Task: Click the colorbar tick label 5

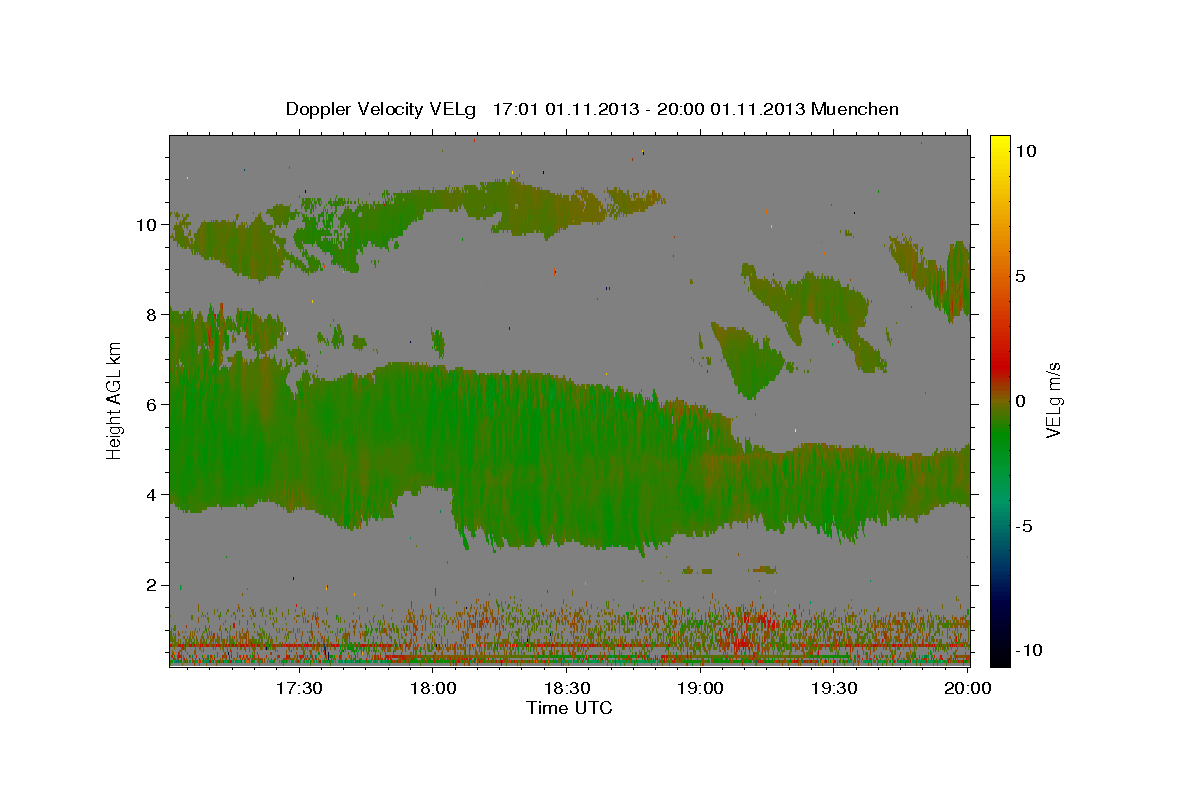Action: tap(1020, 276)
